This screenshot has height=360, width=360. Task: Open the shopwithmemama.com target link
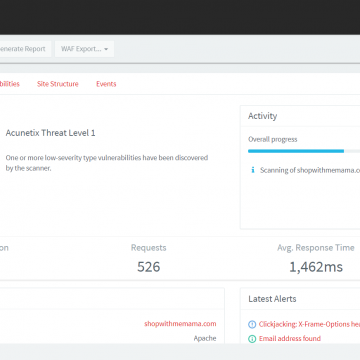click(180, 324)
